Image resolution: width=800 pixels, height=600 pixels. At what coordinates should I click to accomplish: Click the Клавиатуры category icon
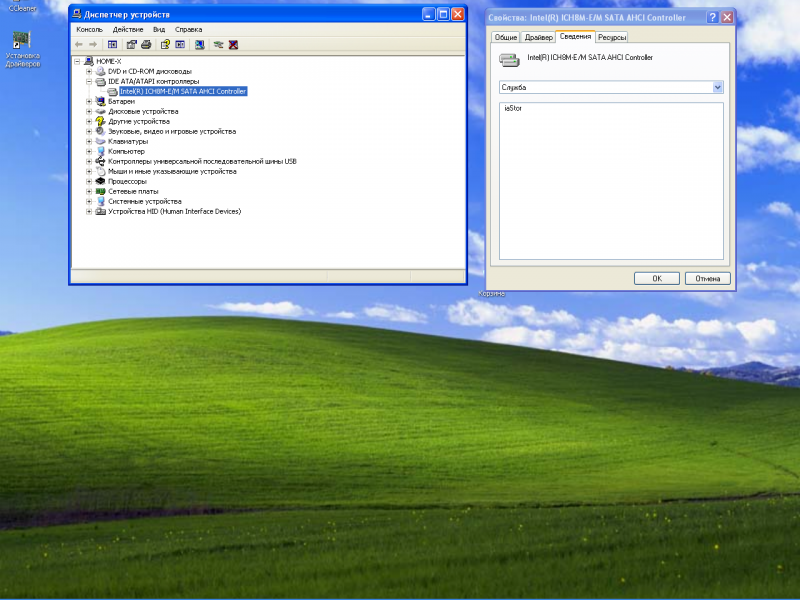101,141
